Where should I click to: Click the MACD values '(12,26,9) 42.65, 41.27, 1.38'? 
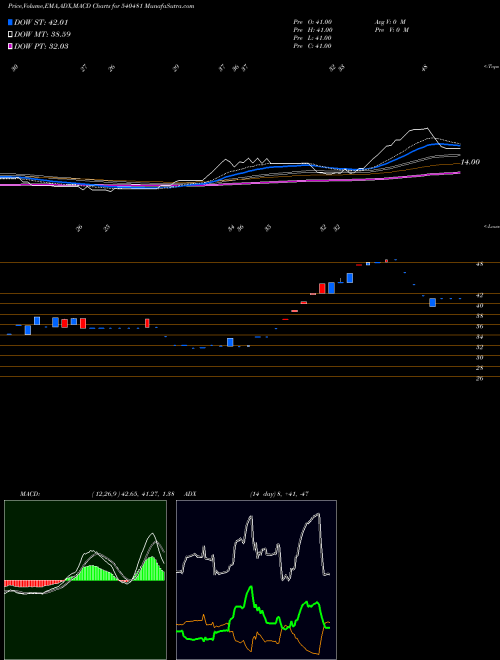[133, 494]
